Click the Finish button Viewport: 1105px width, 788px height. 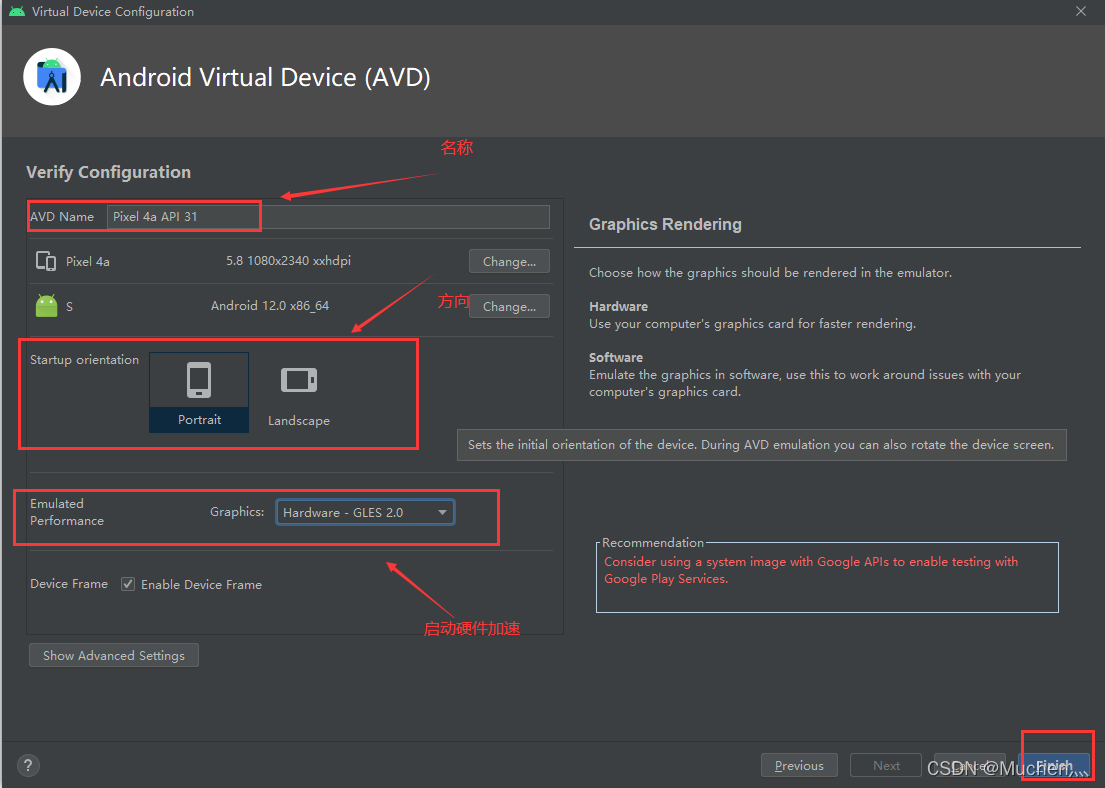coord(1054,765)
